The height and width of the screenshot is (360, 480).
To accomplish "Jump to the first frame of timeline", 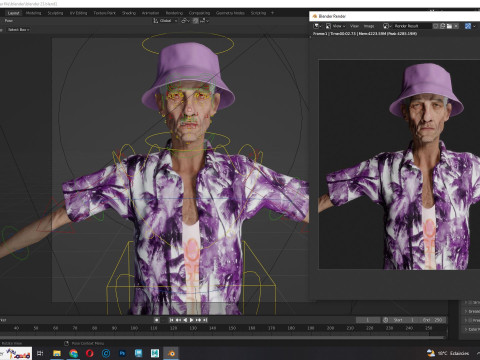I will pos(171,320).
